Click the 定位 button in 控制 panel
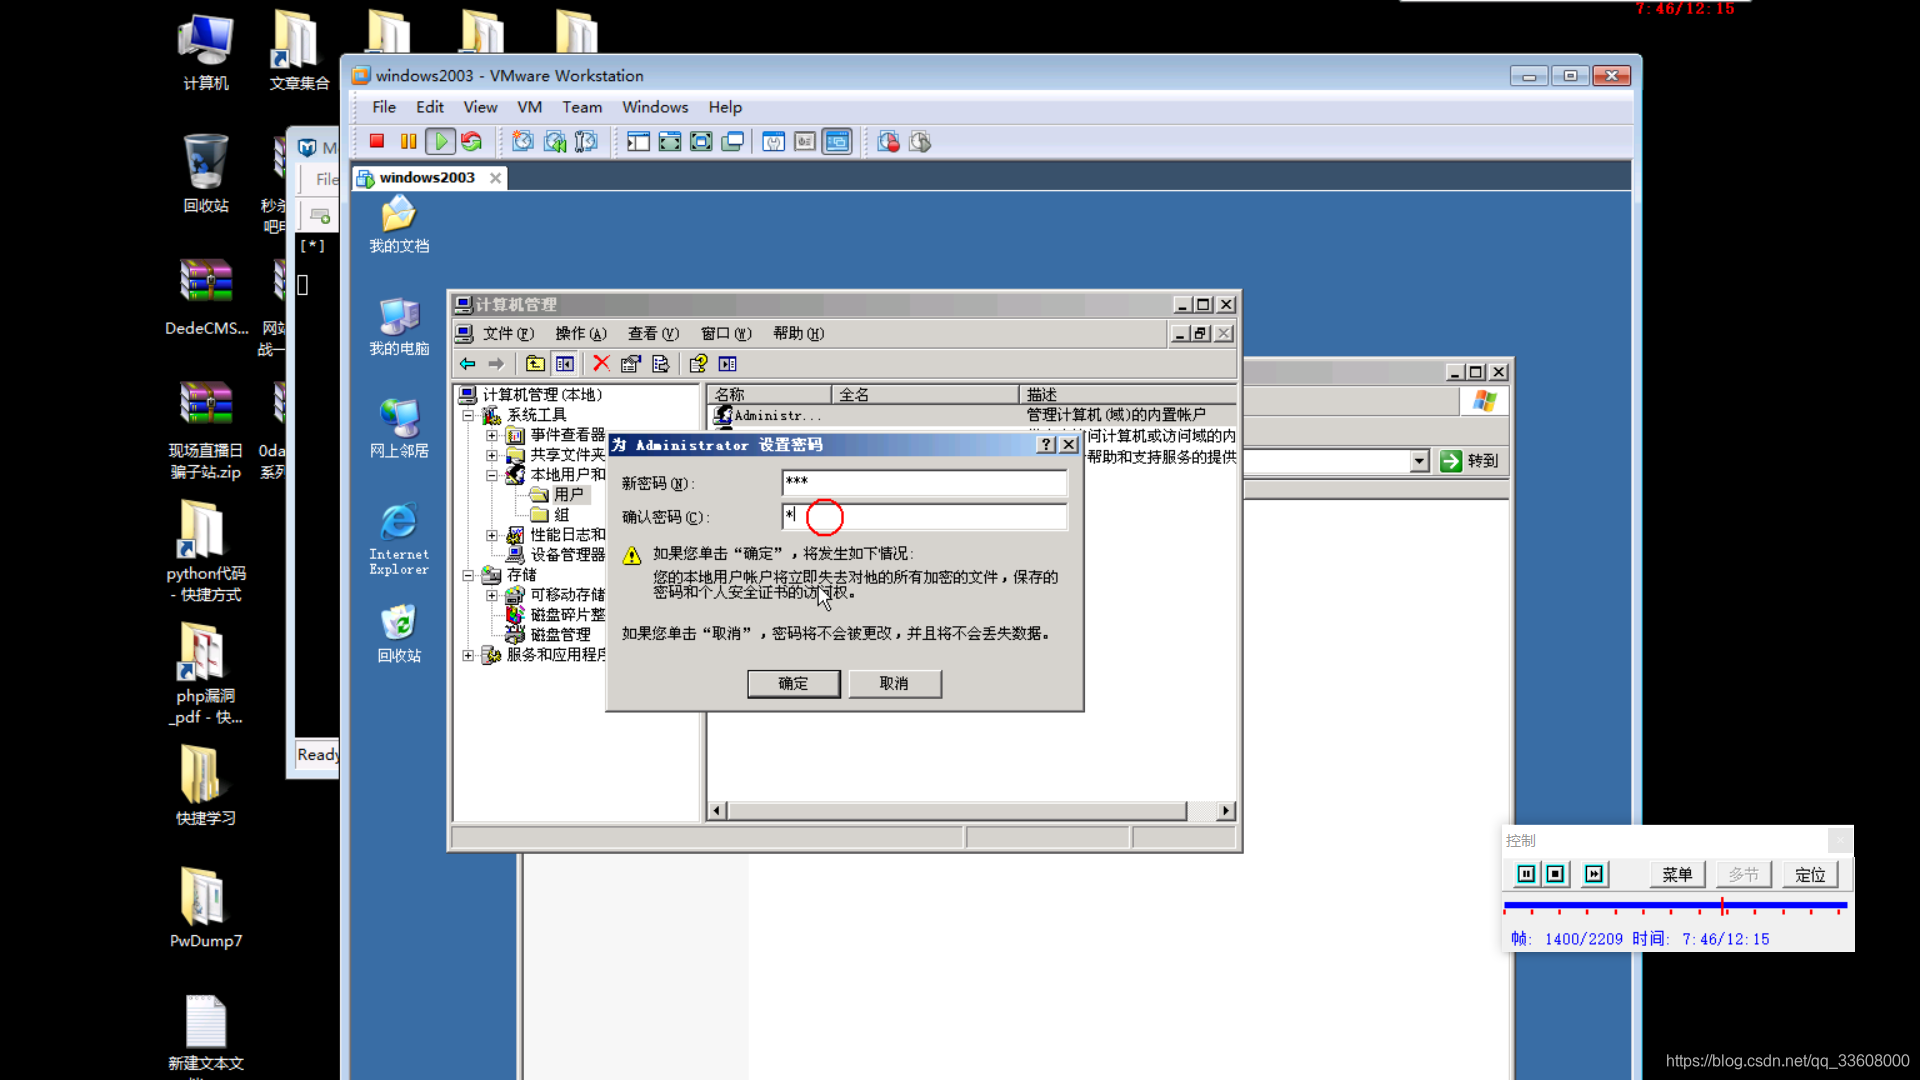1920x1080 pixels. (x=1810, y=875)
